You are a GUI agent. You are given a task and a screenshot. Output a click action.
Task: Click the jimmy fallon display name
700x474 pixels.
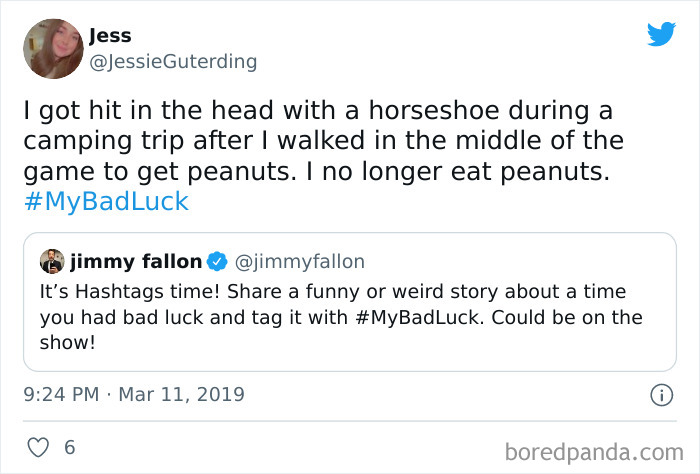(x=134, y=262)
